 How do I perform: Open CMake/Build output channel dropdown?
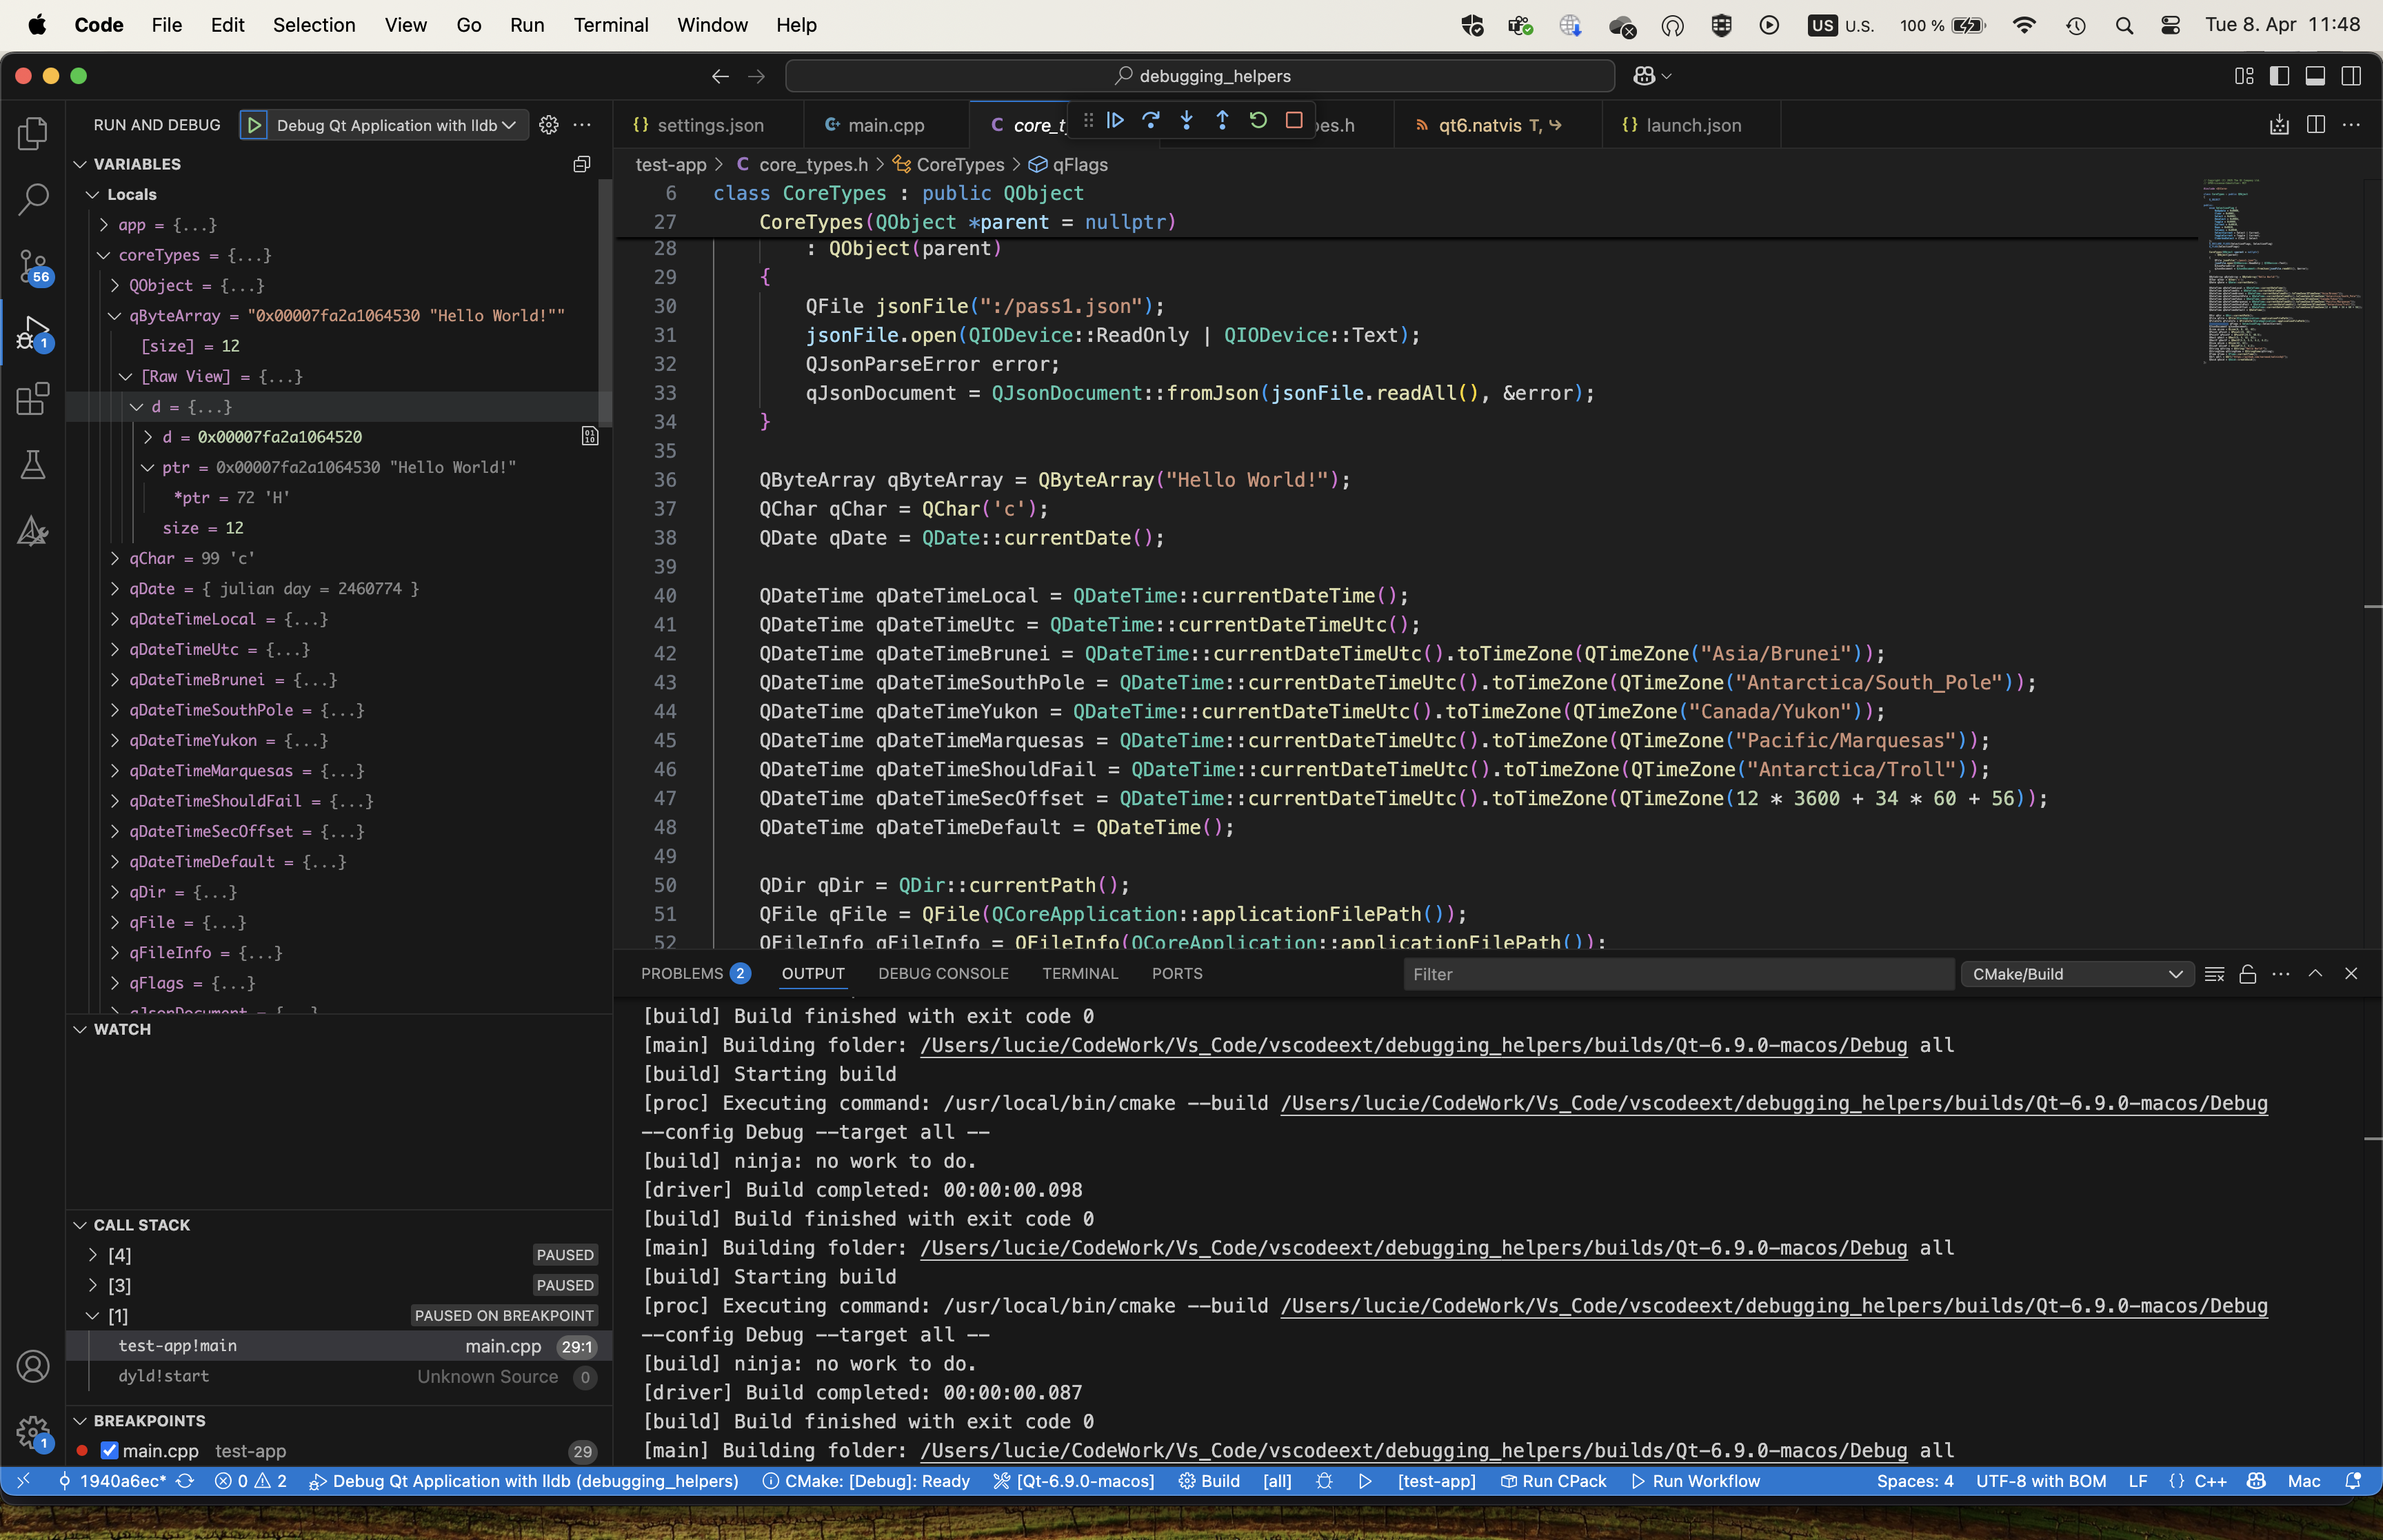2077,974
